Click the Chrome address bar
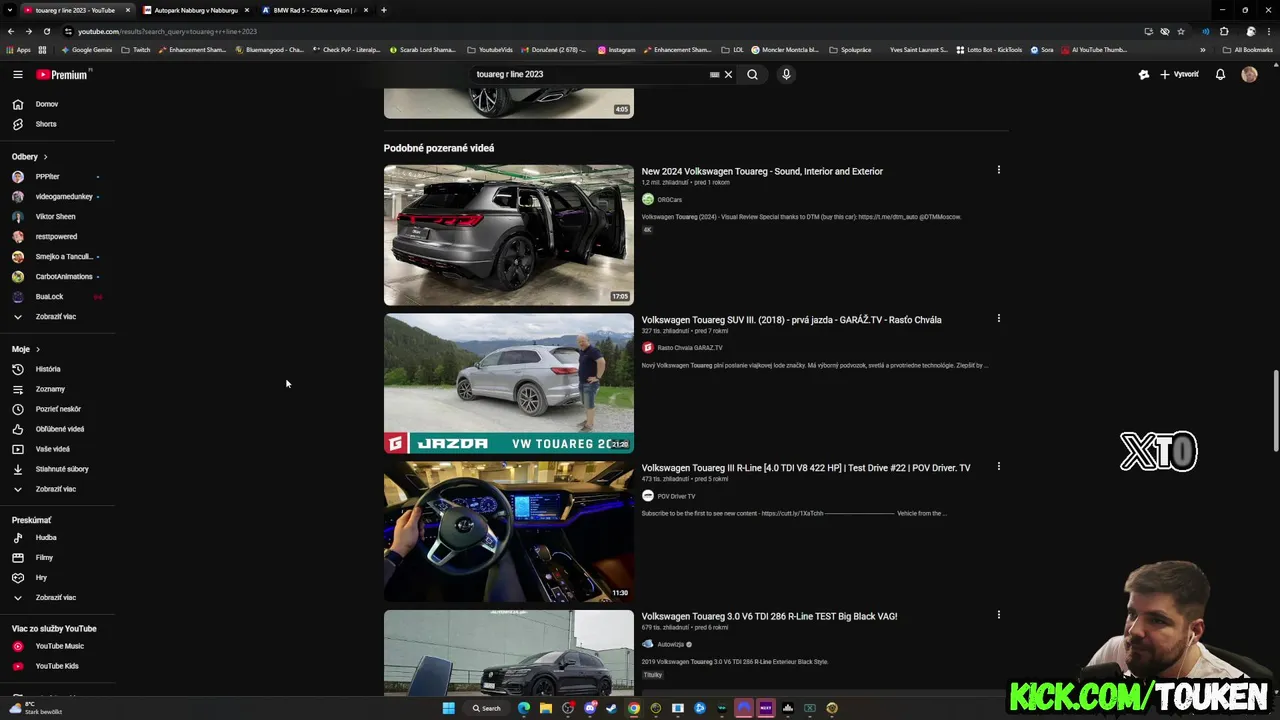 point(600,31)
